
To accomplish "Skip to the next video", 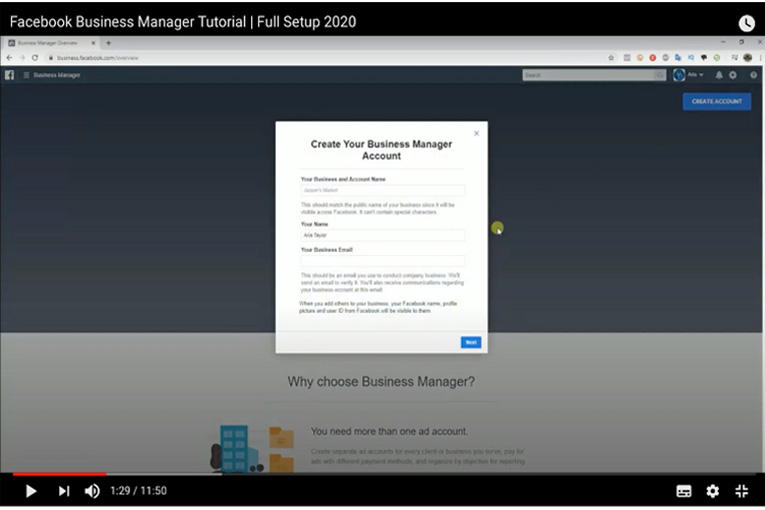I will 64,490.
